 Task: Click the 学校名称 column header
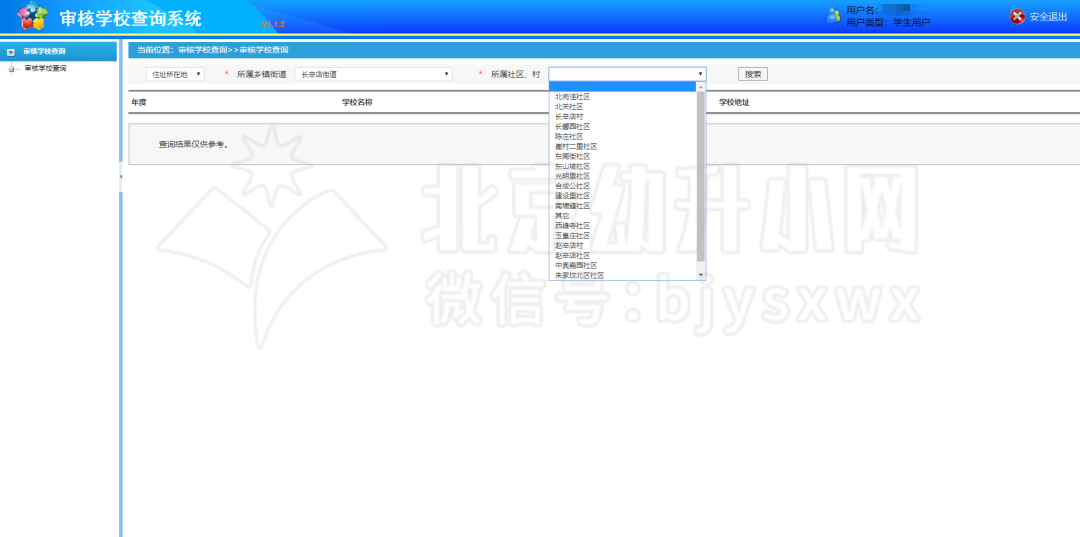click(x=357, y=103)
